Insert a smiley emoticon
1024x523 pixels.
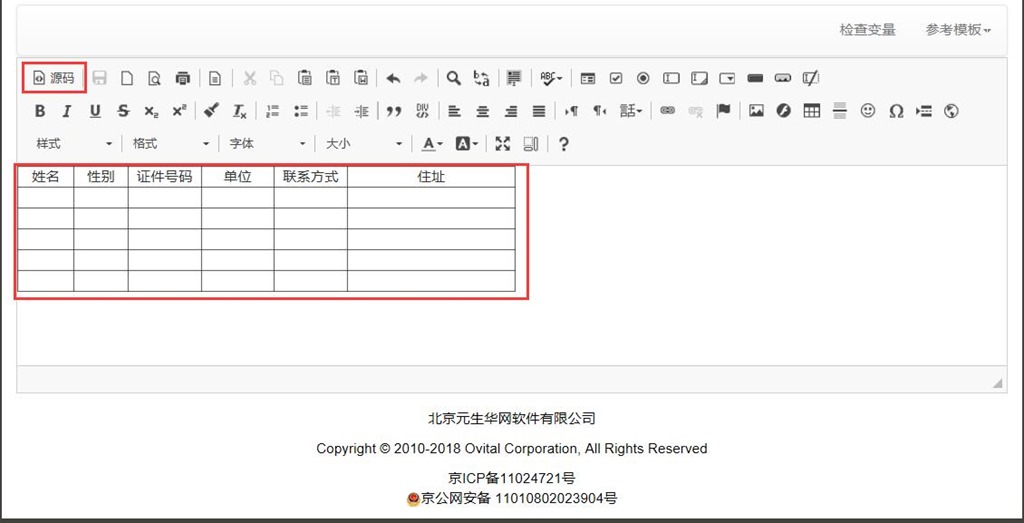coord(868,111)
